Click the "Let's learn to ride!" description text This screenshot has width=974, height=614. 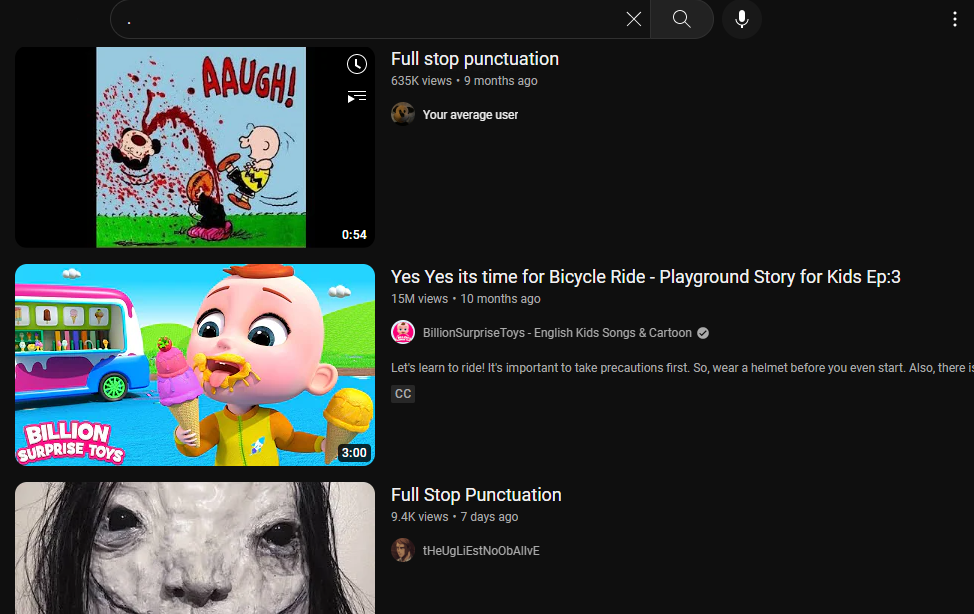[682, 368]
